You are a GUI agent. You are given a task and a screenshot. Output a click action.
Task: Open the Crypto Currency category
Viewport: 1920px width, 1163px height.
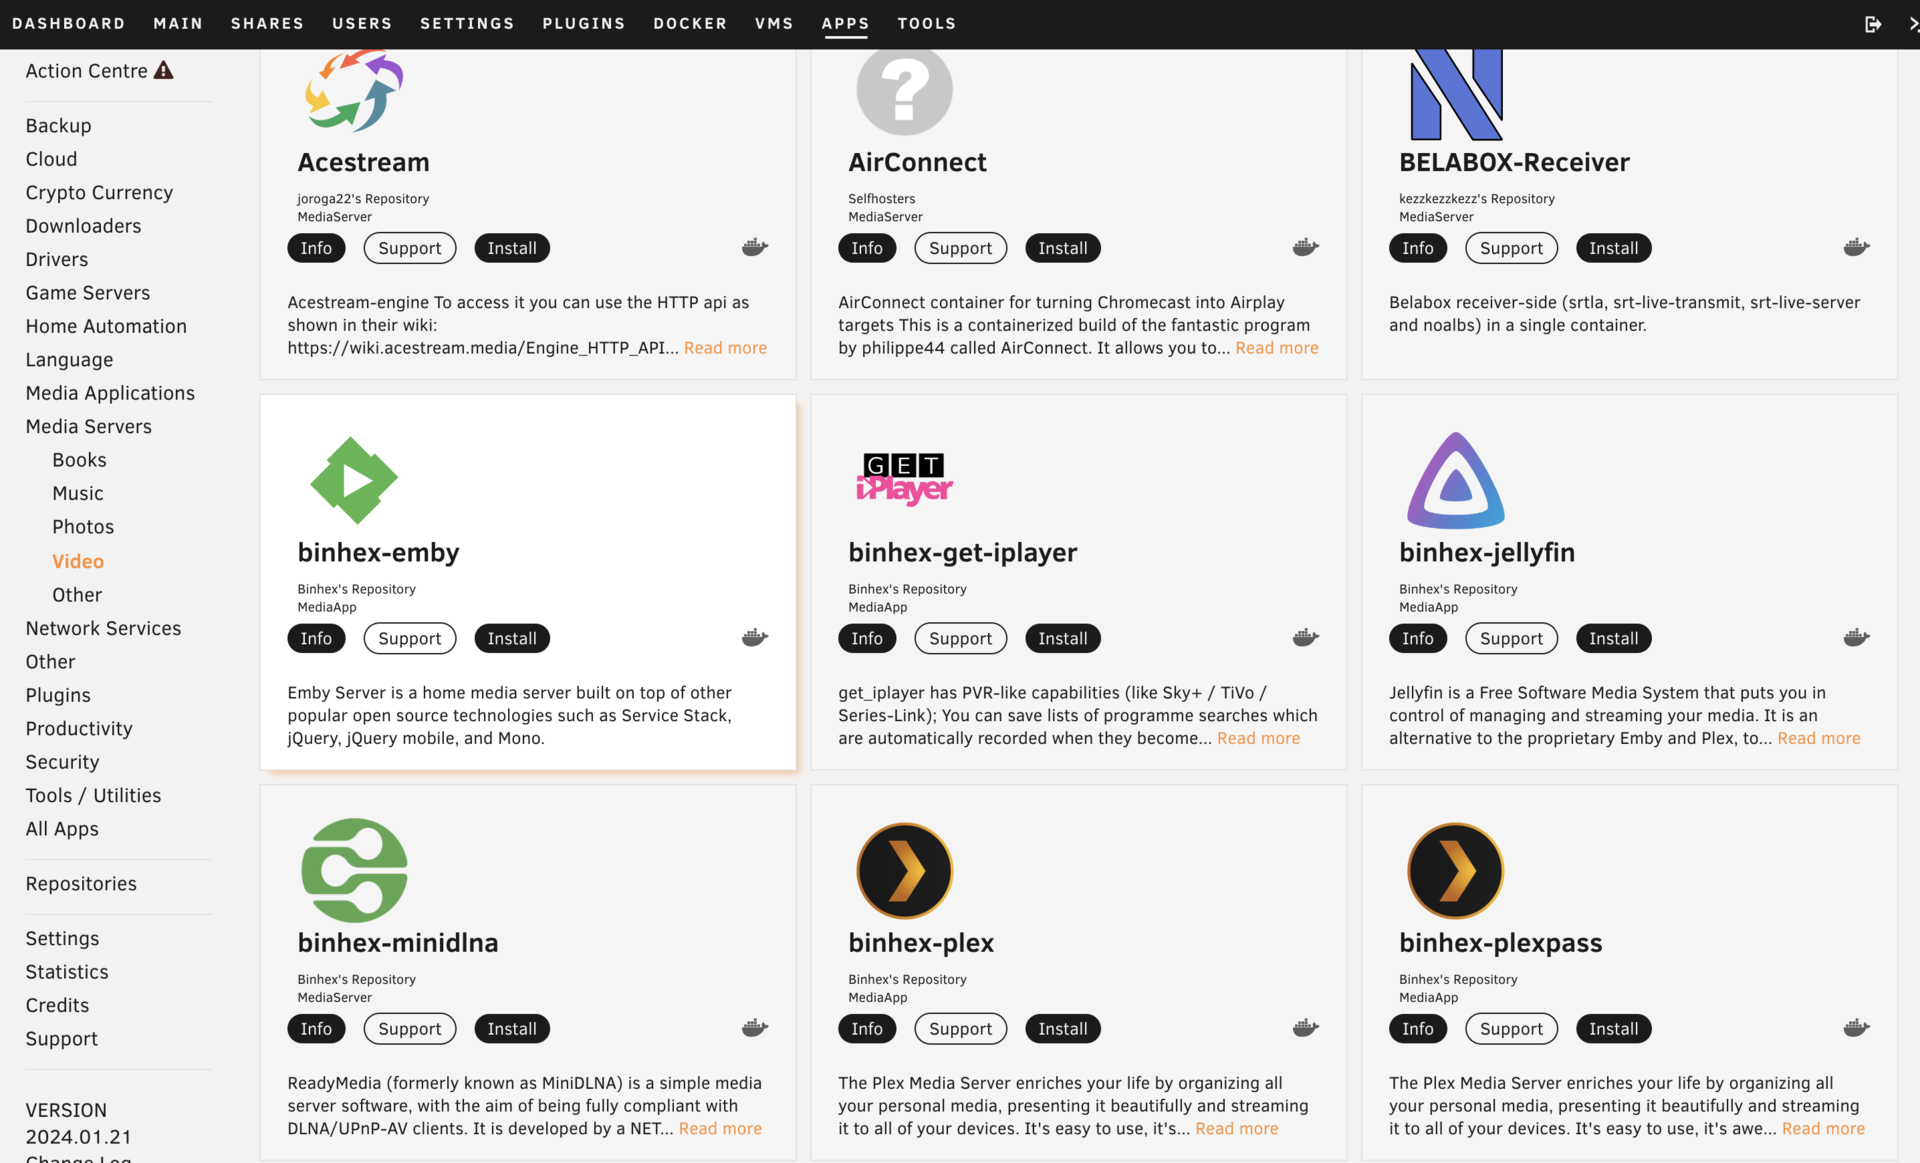tap(99, 192)
